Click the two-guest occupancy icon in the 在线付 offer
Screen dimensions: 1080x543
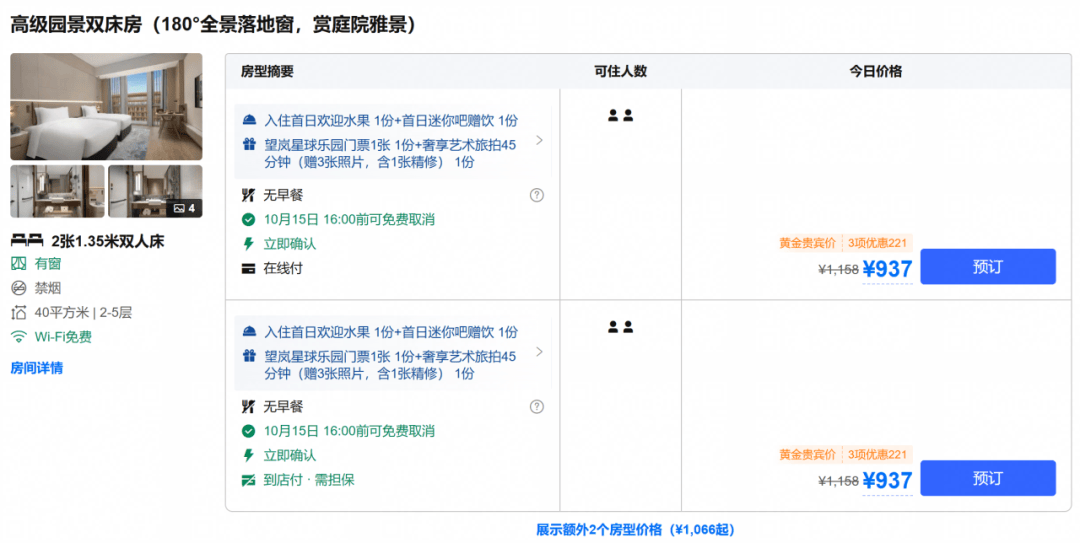tap(621, 116)
